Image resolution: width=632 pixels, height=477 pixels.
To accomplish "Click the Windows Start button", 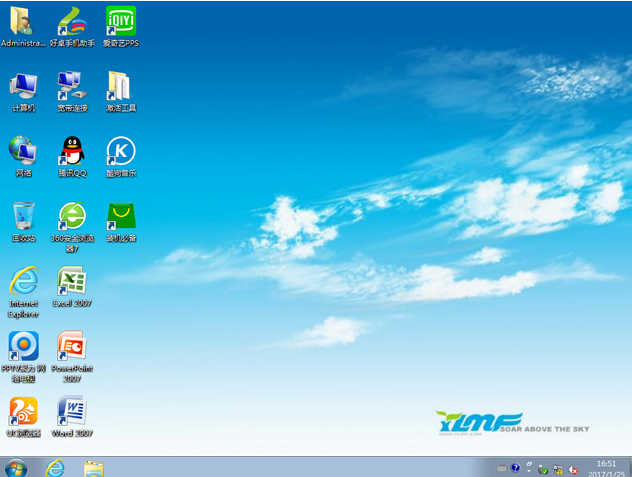I will (17, 467).
